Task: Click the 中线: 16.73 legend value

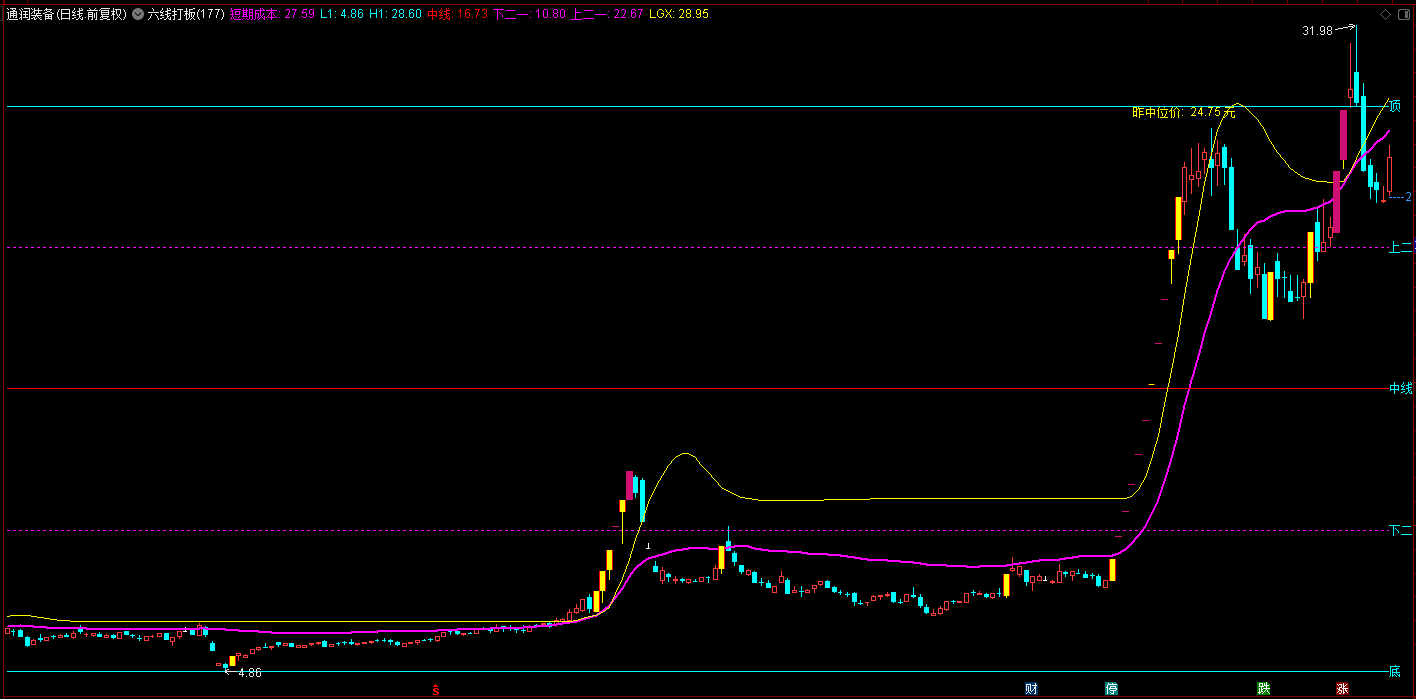Action: click(x=457, y=15)
